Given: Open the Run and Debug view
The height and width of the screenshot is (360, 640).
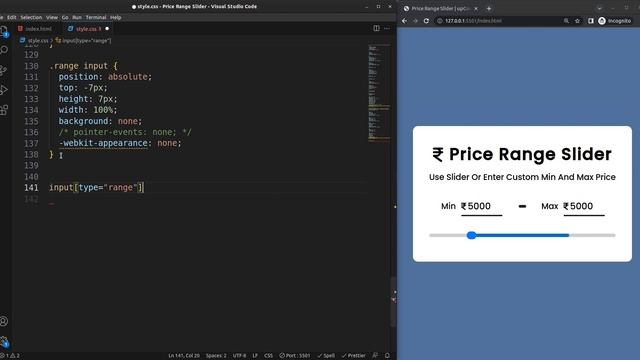Looking at the screenshot, I should pos(4,90).
